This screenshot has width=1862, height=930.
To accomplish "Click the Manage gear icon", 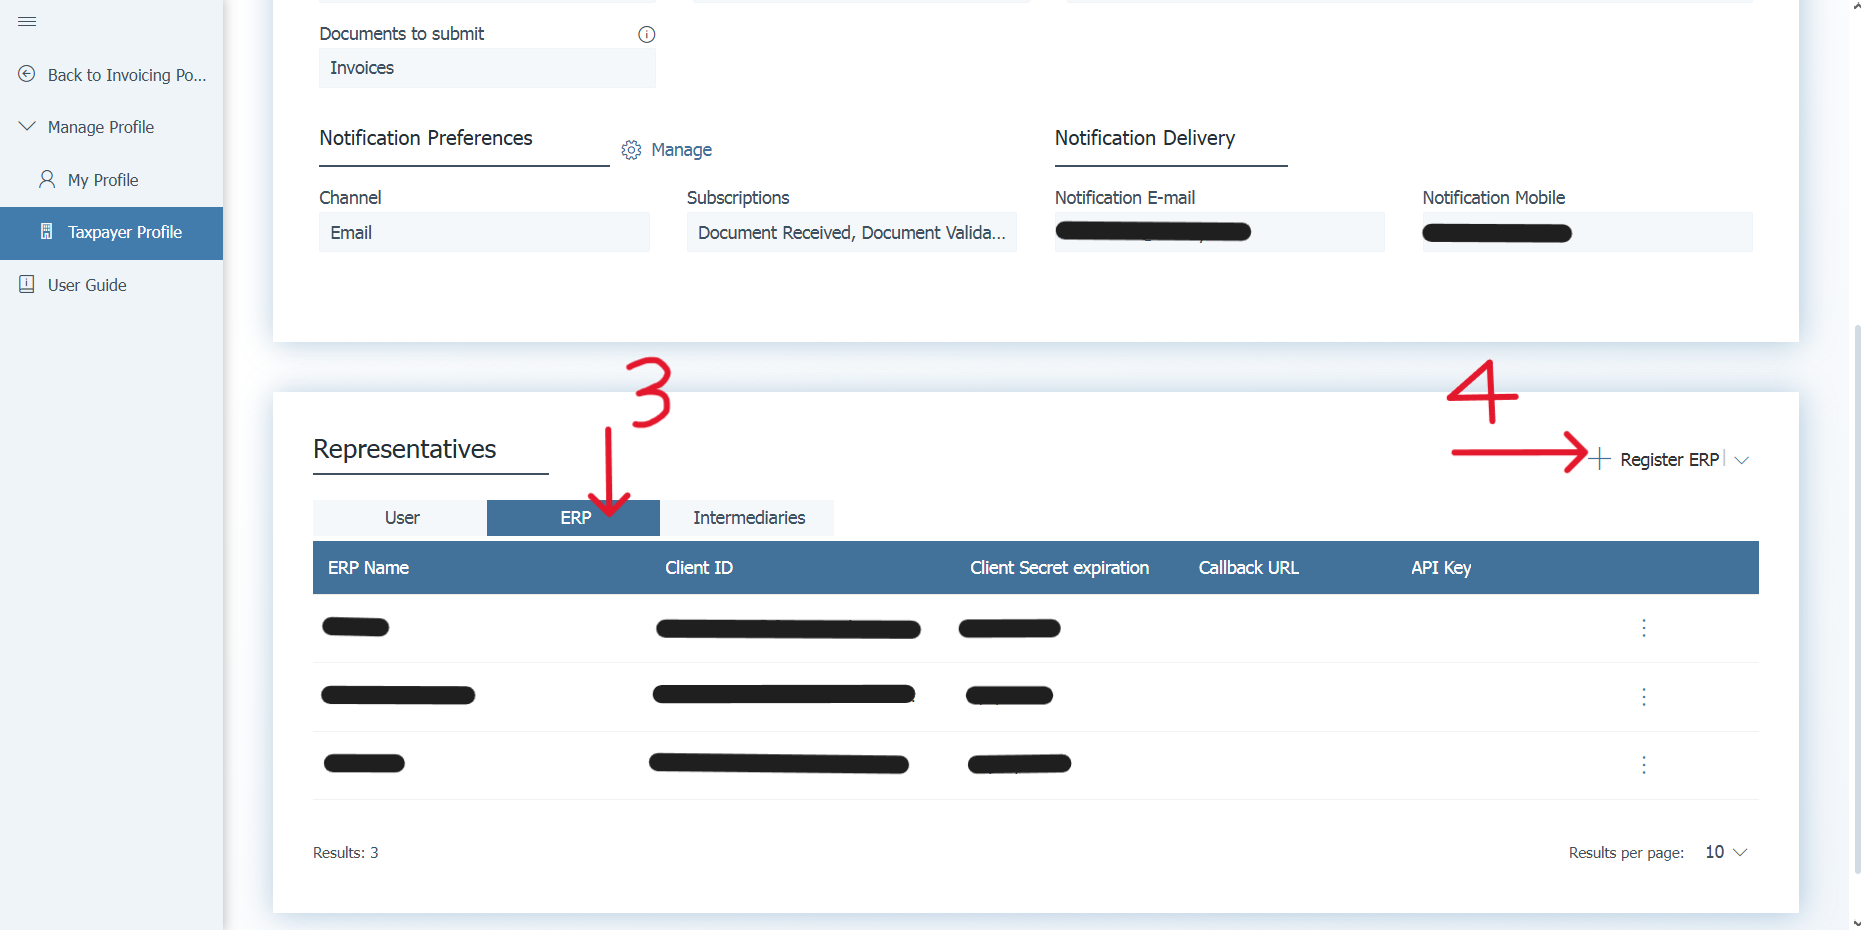I will click(631, 150).
